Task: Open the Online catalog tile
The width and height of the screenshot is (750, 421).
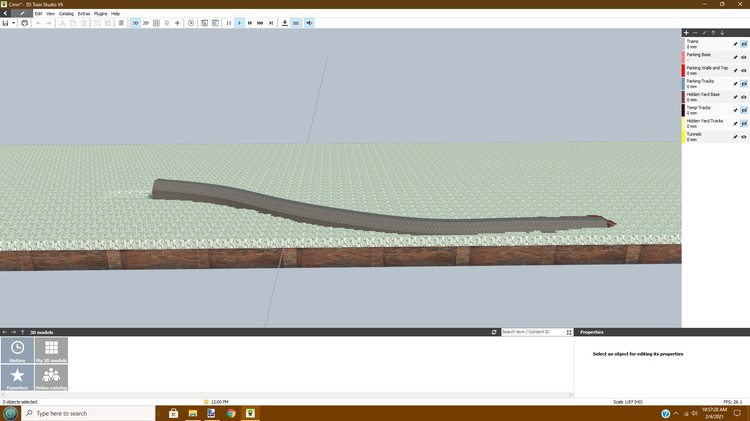Action: [x=51, y=377]
